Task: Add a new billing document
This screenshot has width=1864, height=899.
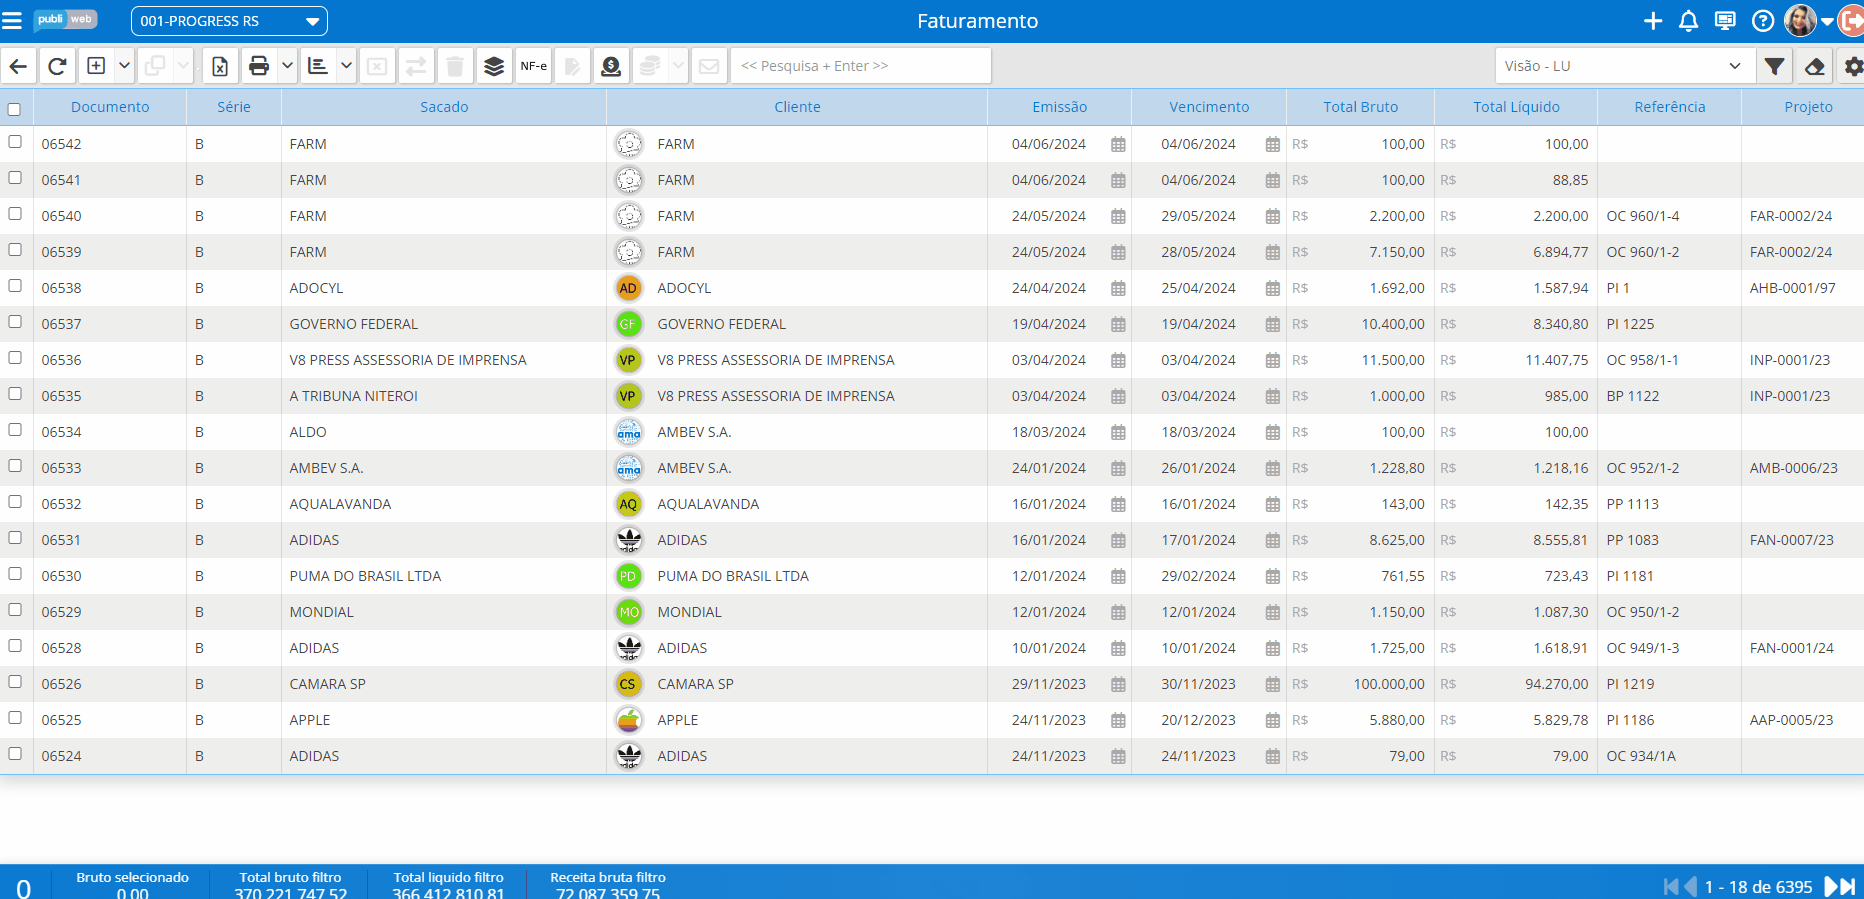Action: tap(96, 66)
